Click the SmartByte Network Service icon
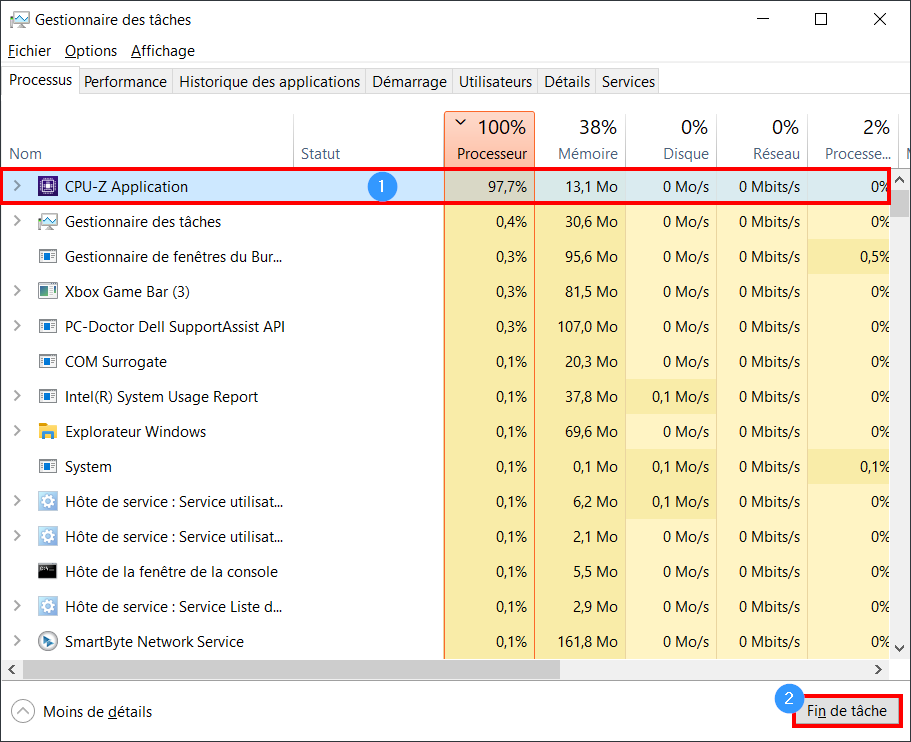 (48, 641)
